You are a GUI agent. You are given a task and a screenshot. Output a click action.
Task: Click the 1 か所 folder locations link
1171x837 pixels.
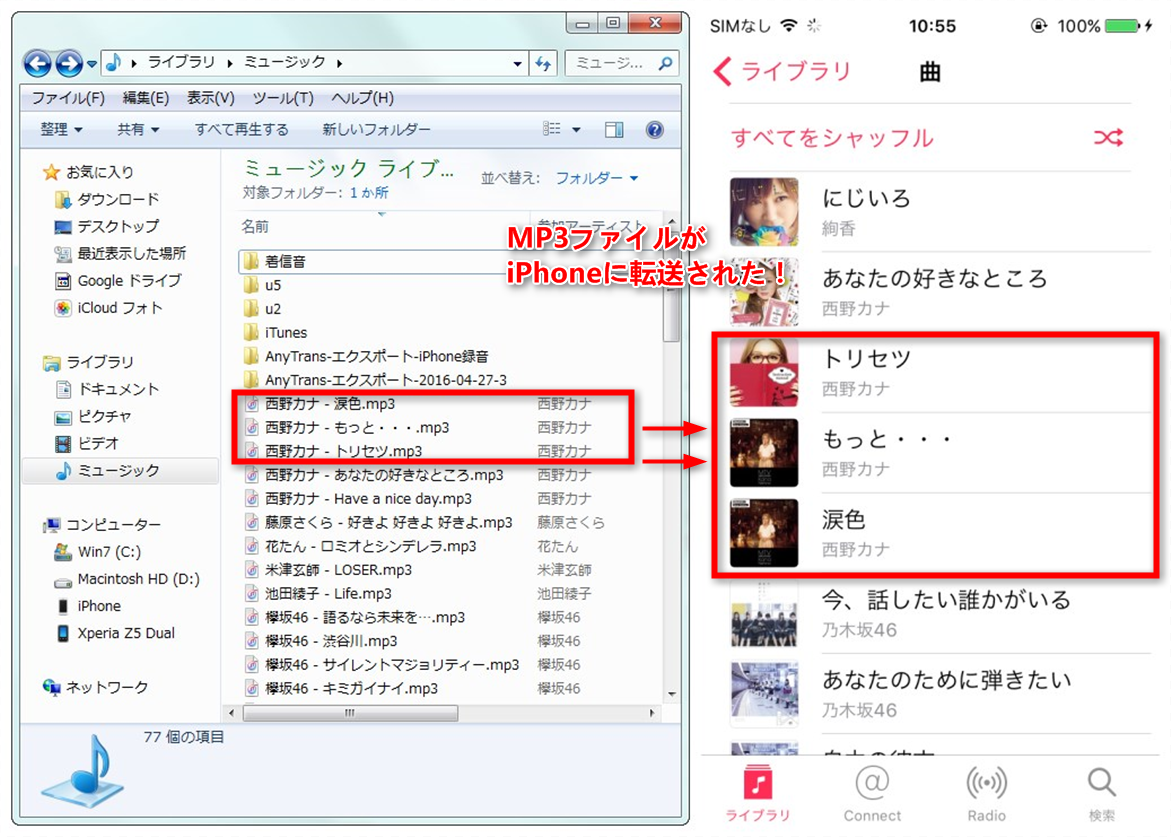click(x=369, y=193)
